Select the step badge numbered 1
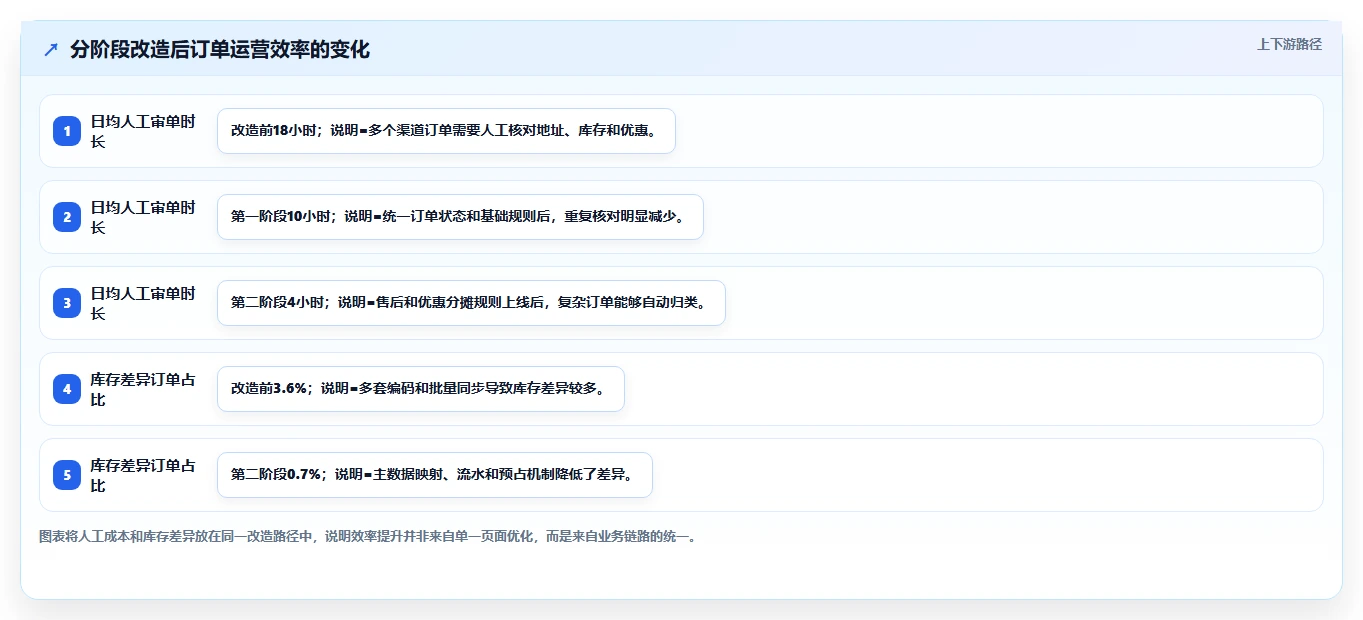 click(x=67, y=131)
